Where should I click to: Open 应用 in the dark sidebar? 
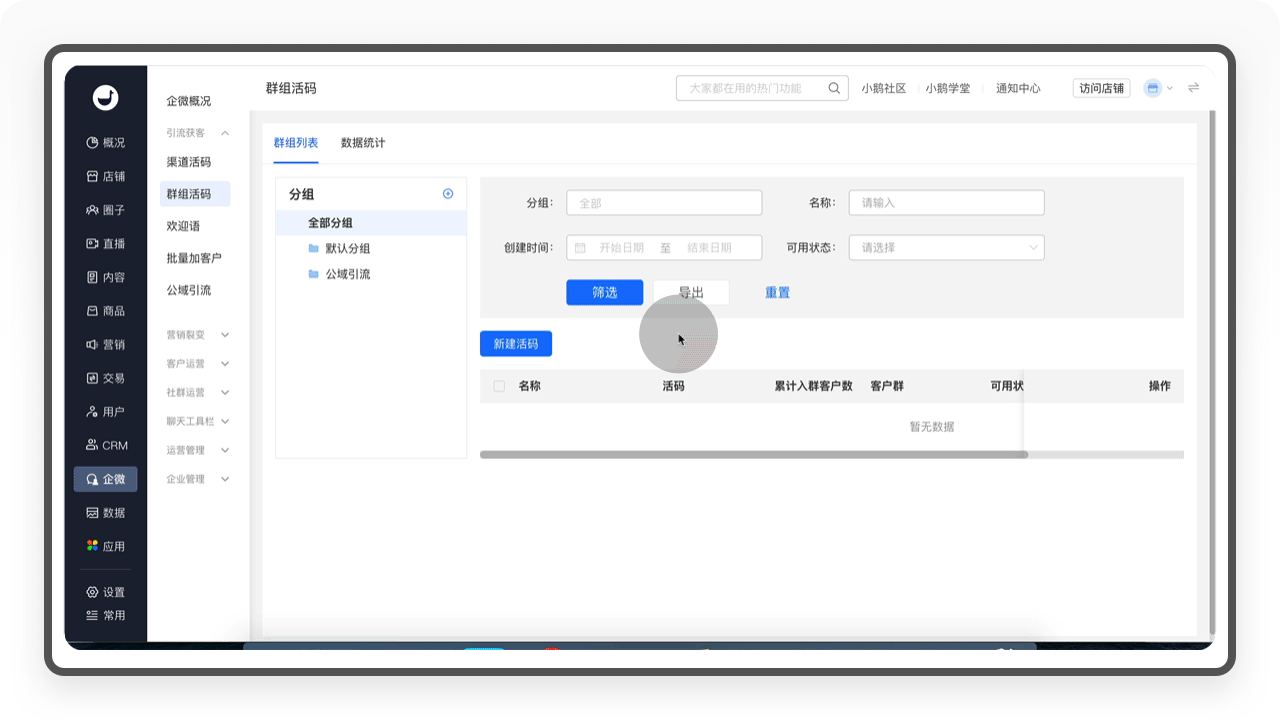[x=105, y=546]
